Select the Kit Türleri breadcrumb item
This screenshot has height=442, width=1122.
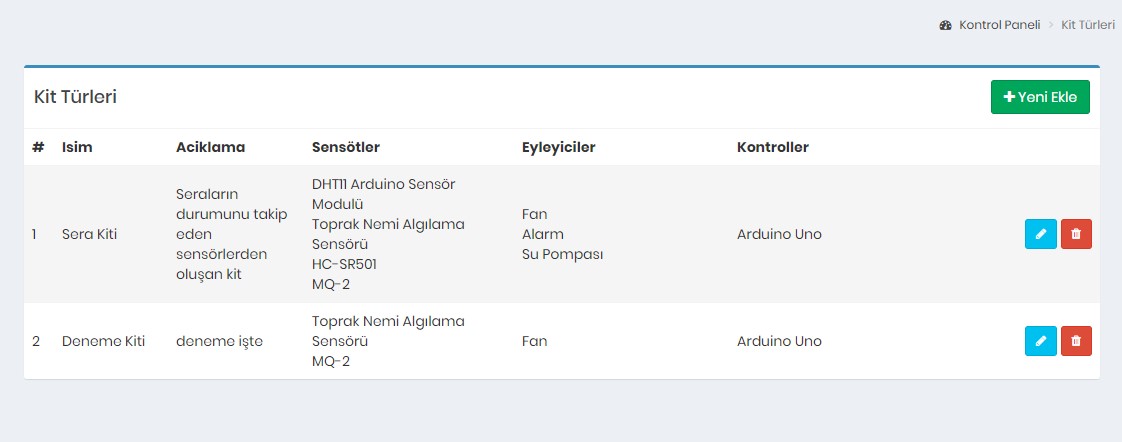pos(1088,25)
